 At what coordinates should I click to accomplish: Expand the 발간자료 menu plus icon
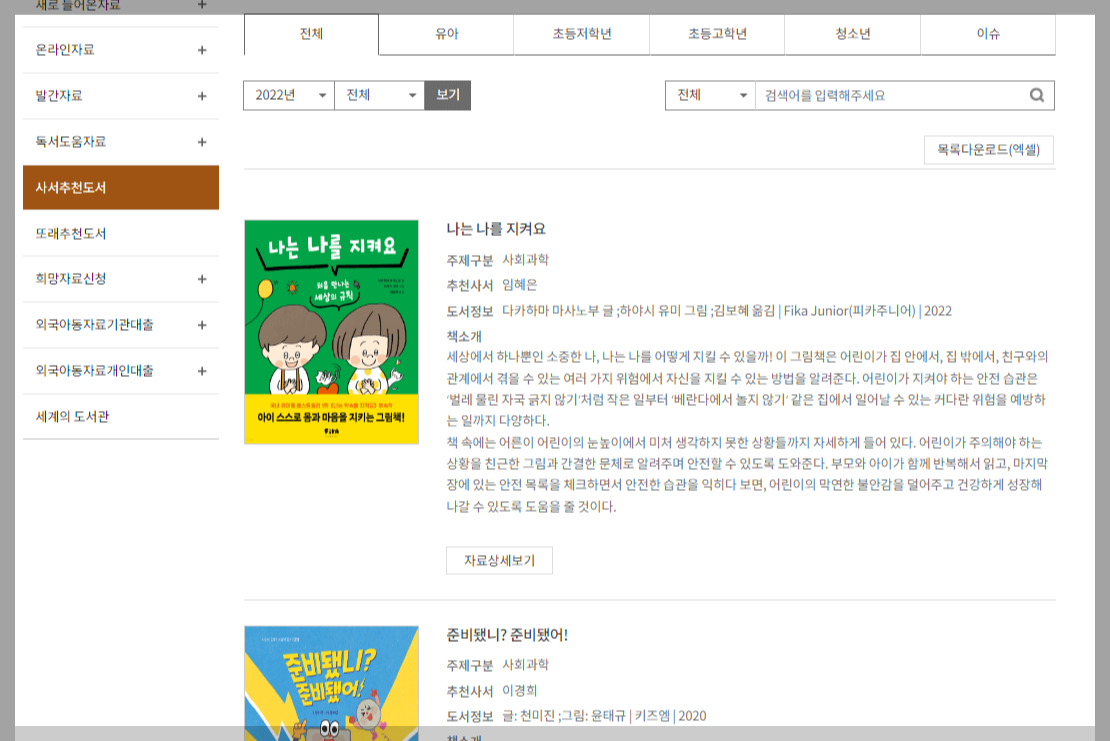tap(202, 96)
